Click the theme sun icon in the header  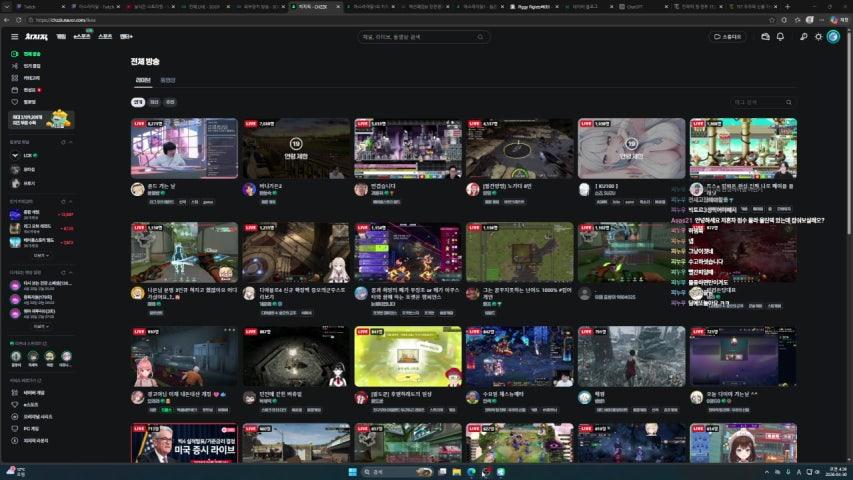click(818, 37)
